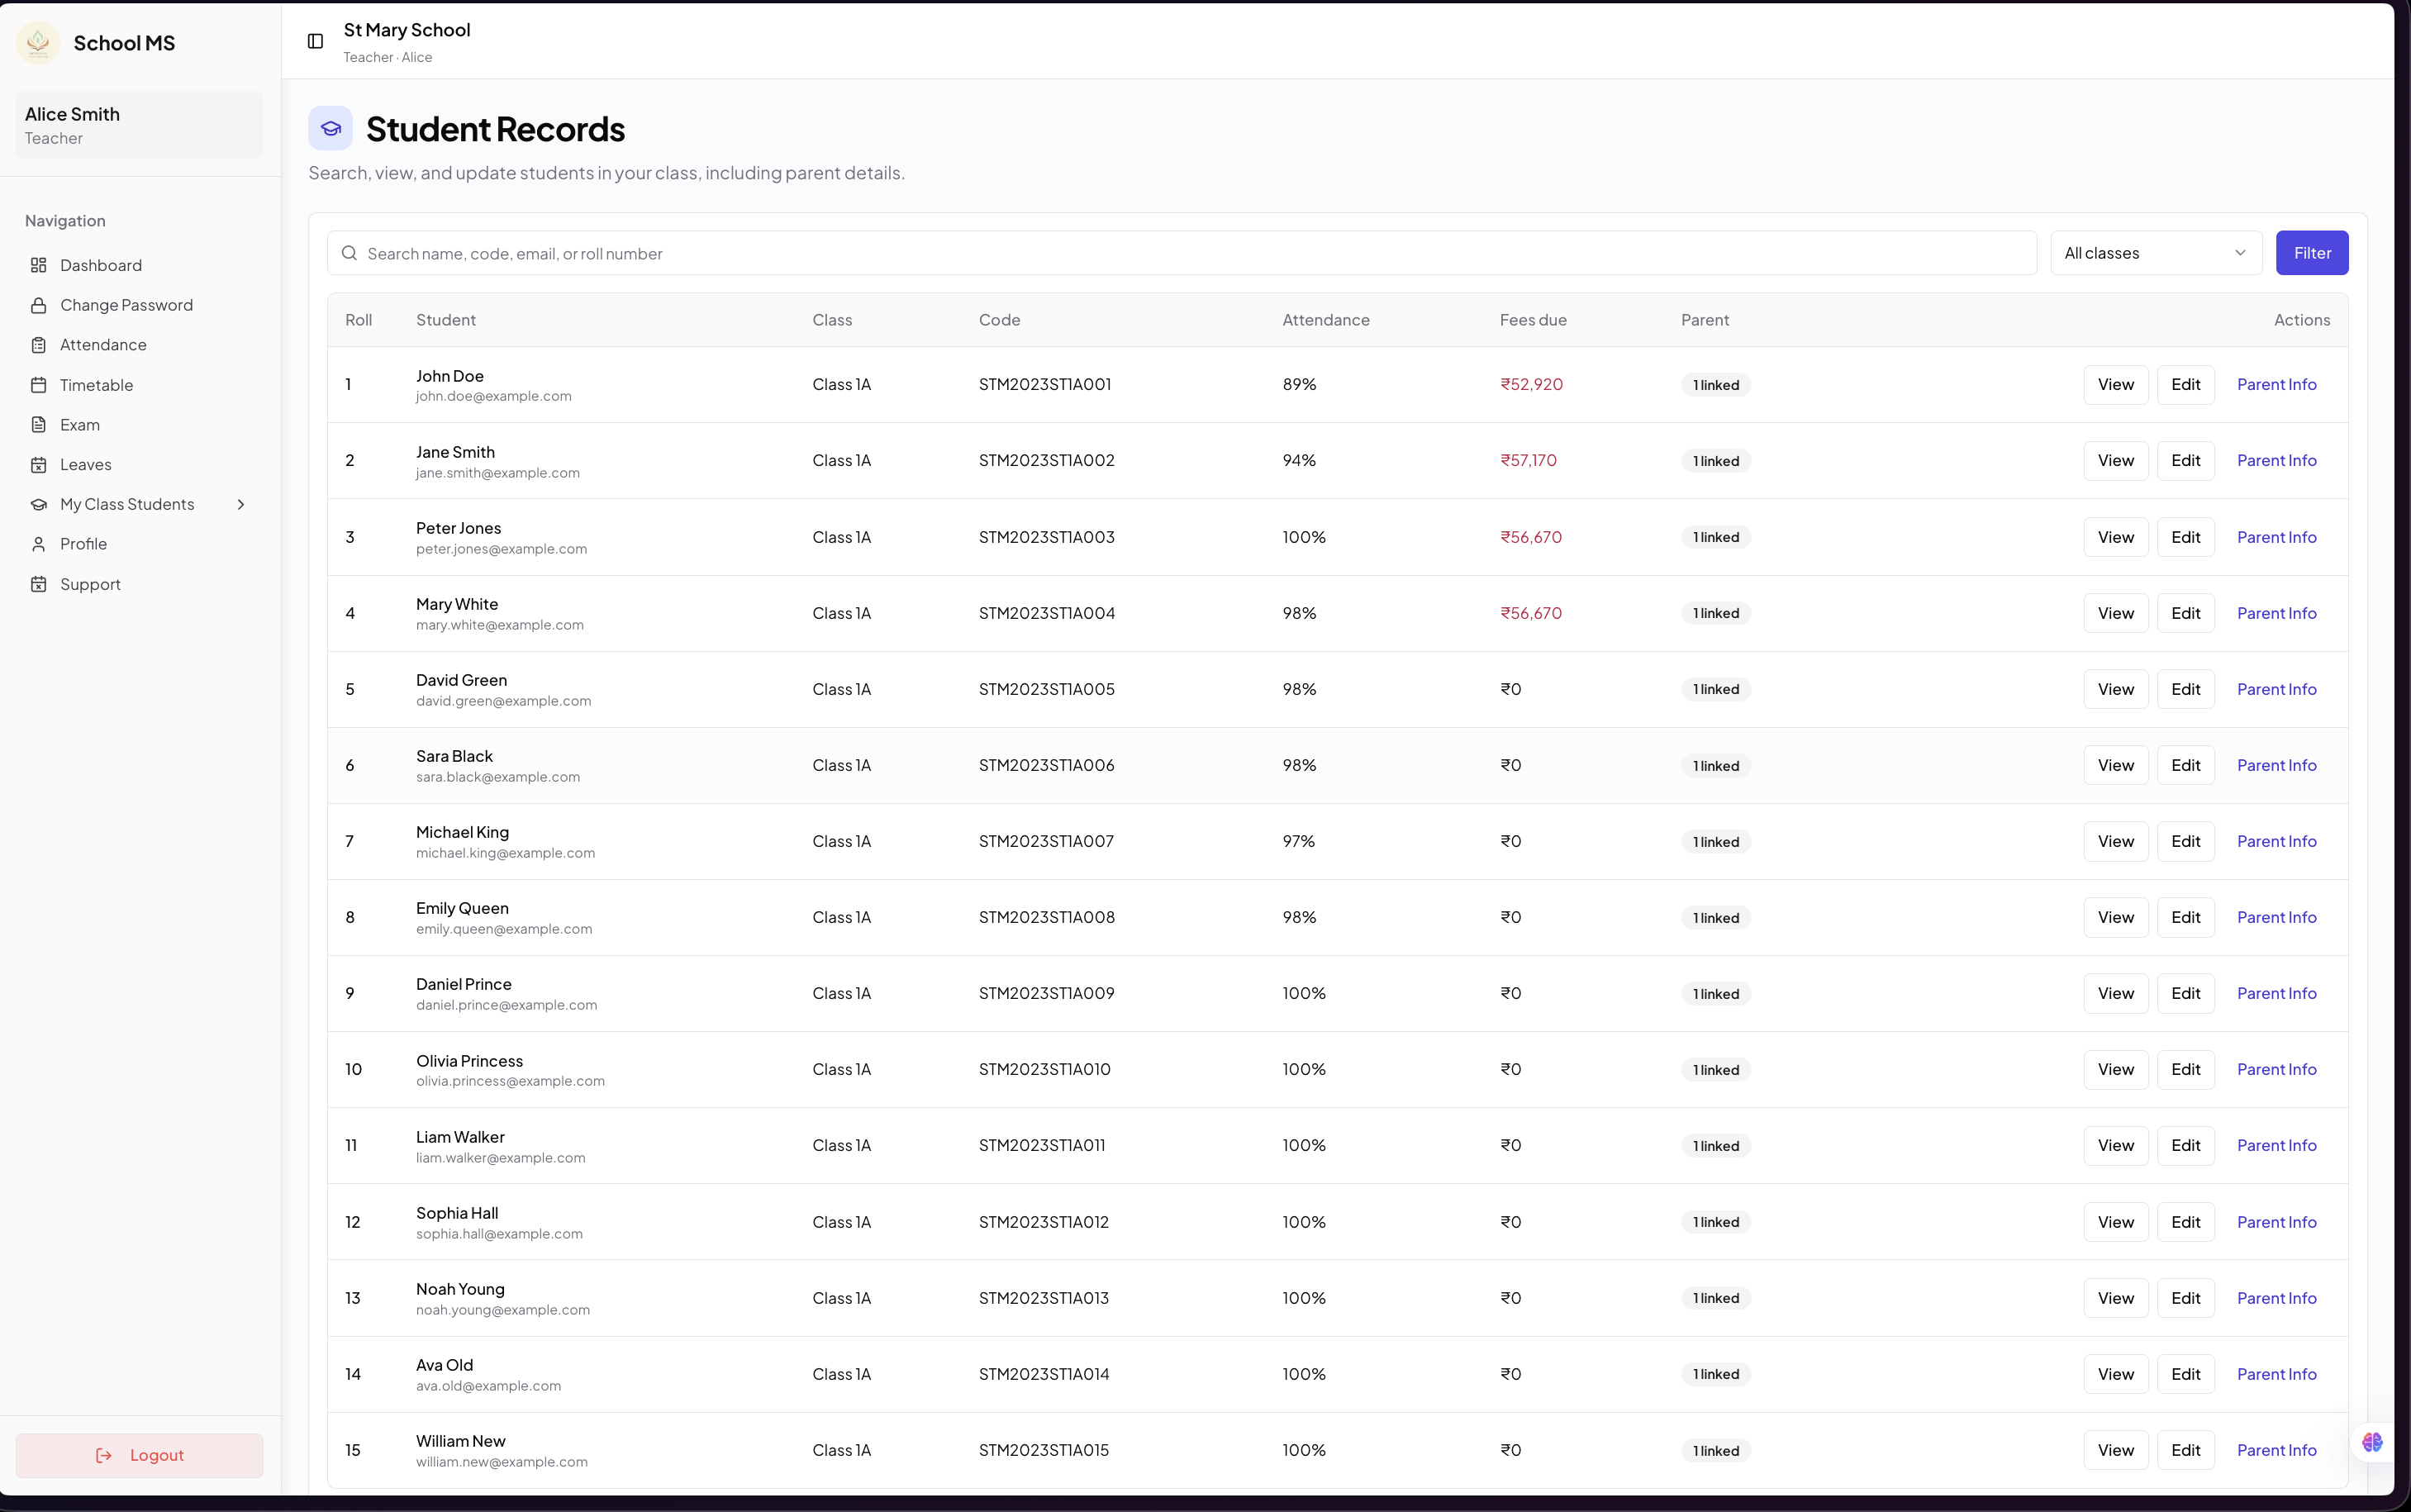
Task: Open Parent Info for Sara Black
Action: coord(2277,765)
